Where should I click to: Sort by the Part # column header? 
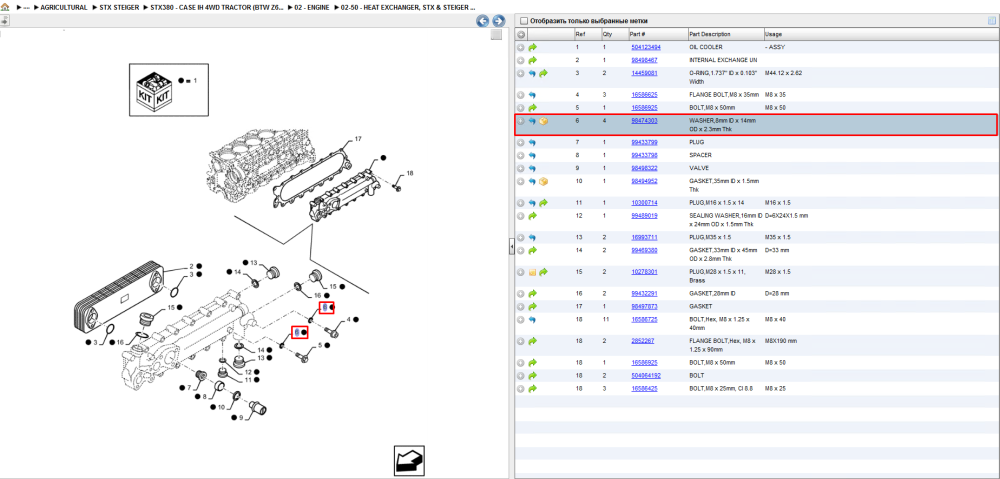click(638, 34)
